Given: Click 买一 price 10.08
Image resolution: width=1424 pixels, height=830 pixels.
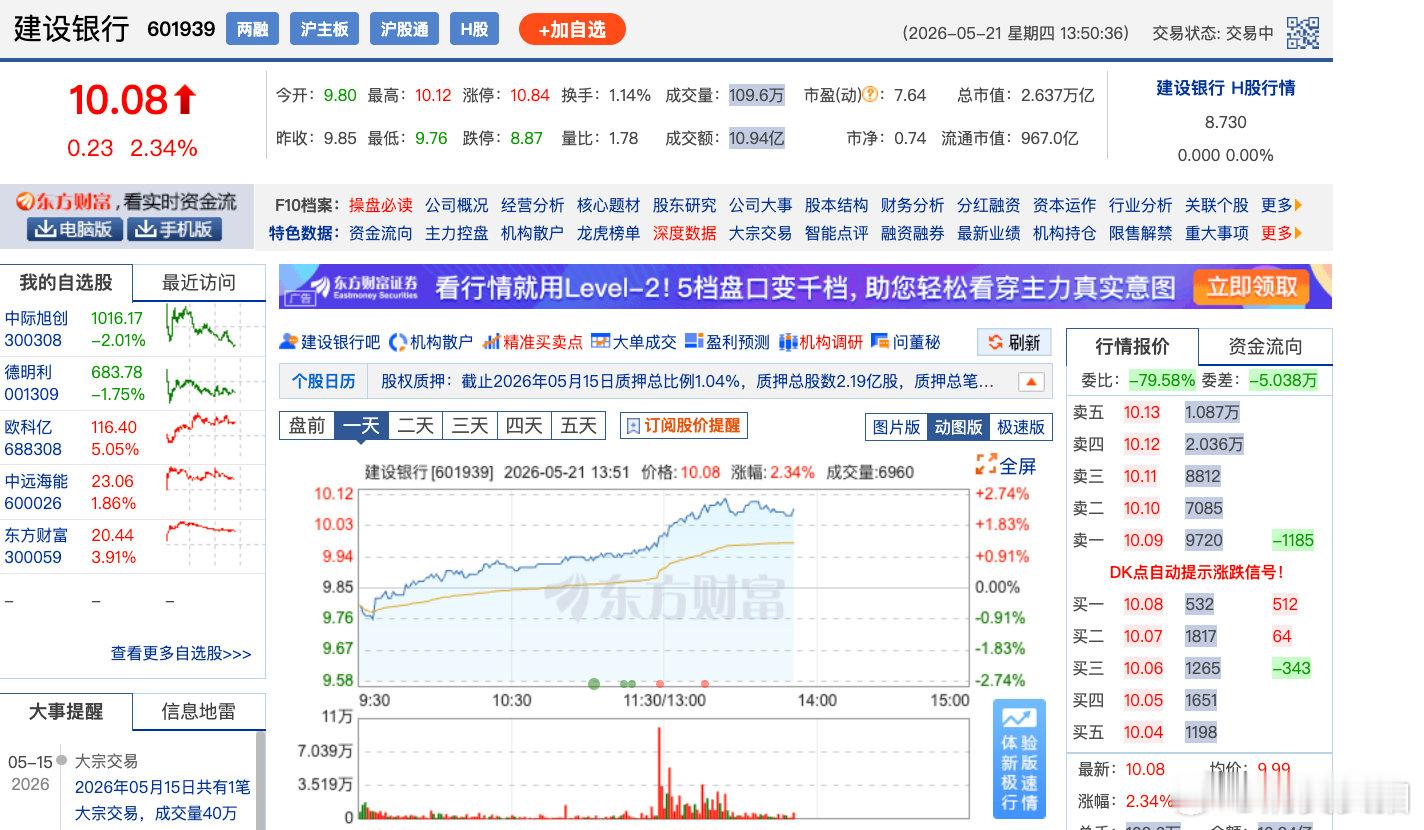Looking at the screenshot, I should point(1143,604).
